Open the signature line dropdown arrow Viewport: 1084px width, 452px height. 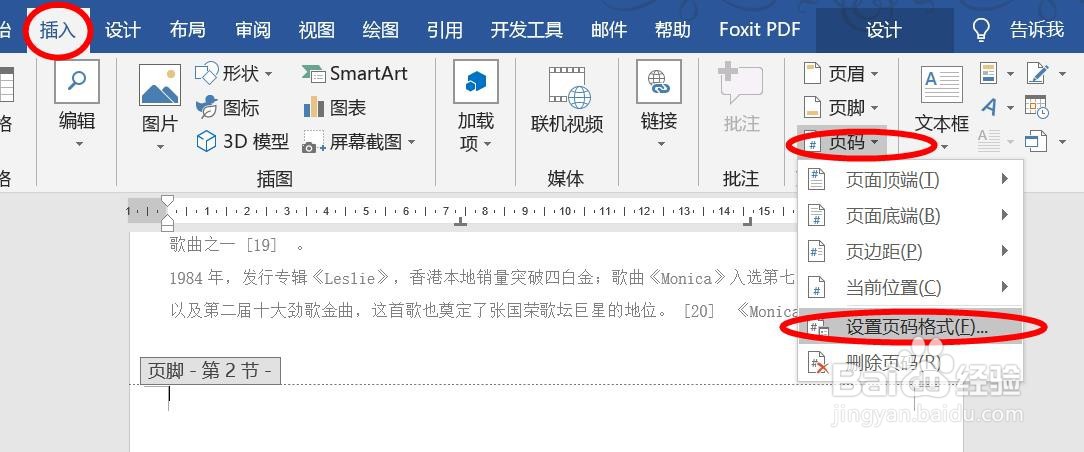[x=1063, y=73]
